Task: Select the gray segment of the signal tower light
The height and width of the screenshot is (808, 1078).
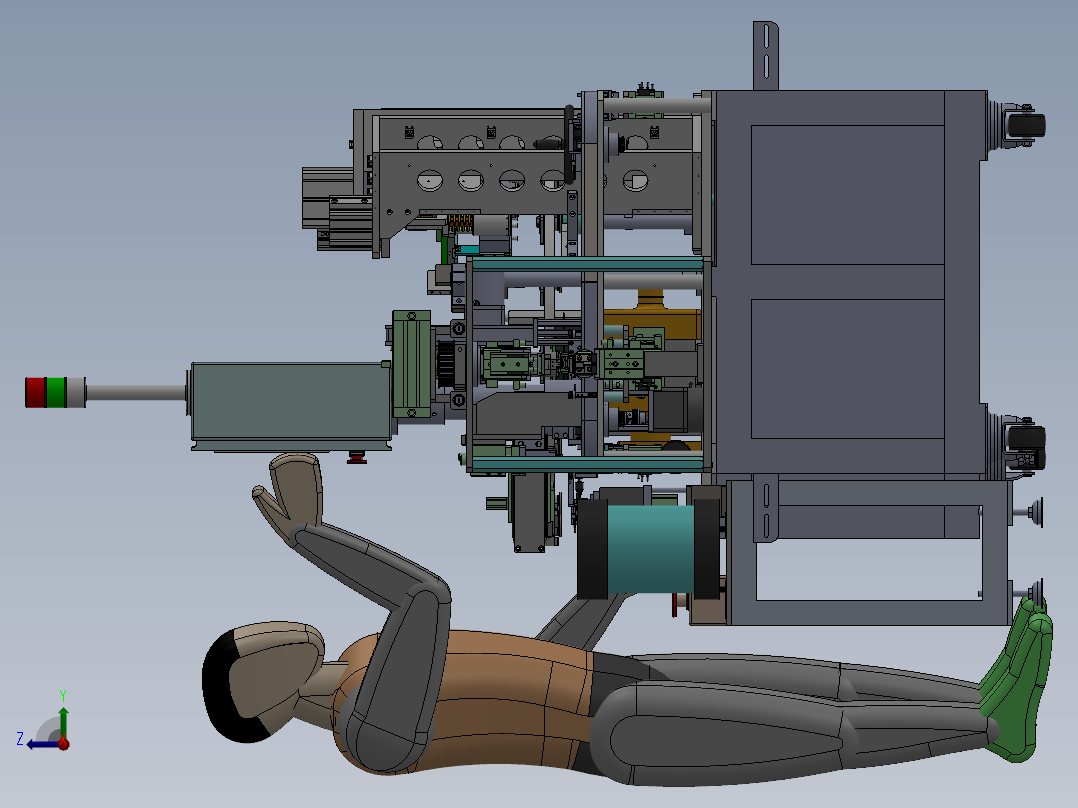Action: (76, 393)
